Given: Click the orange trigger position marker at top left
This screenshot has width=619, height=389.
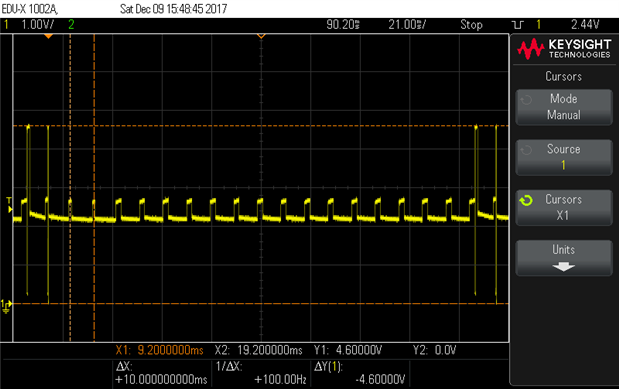Looking at the screenshot, I should 48,36.
